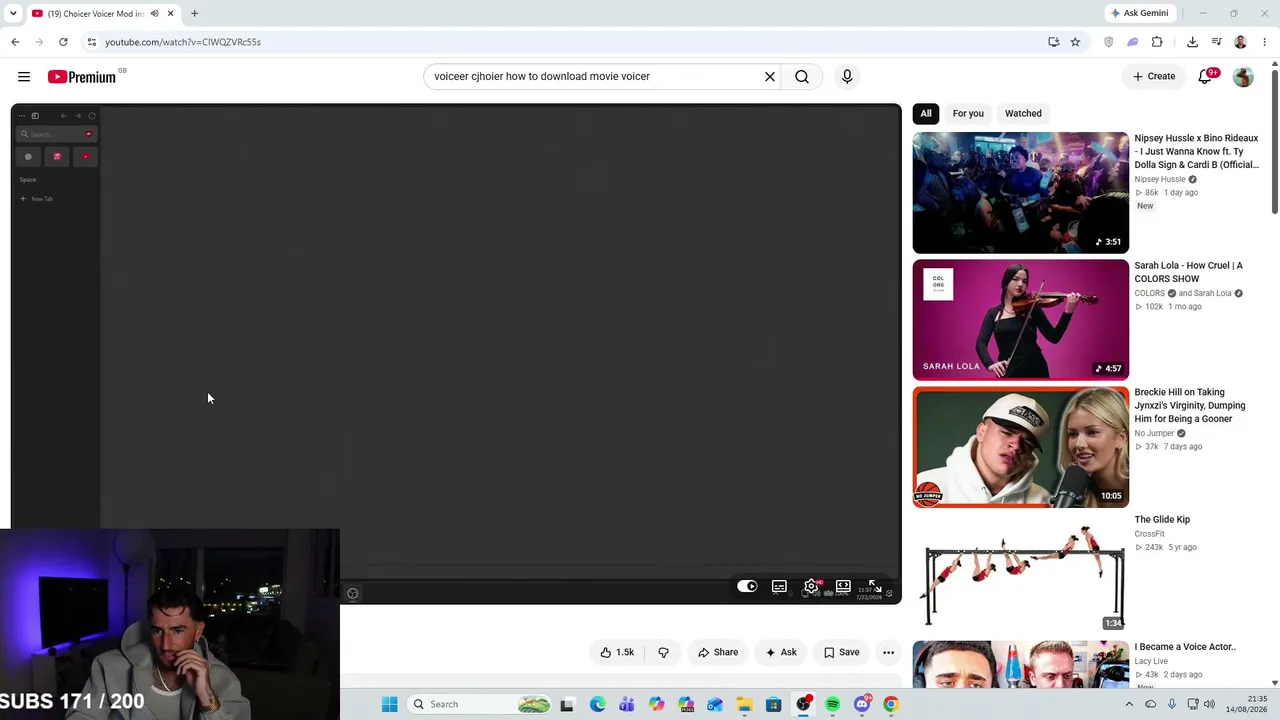Clear the YouTube search query
The height and width of the screenshot is (720, 1280).
click(x=770, y=77)
